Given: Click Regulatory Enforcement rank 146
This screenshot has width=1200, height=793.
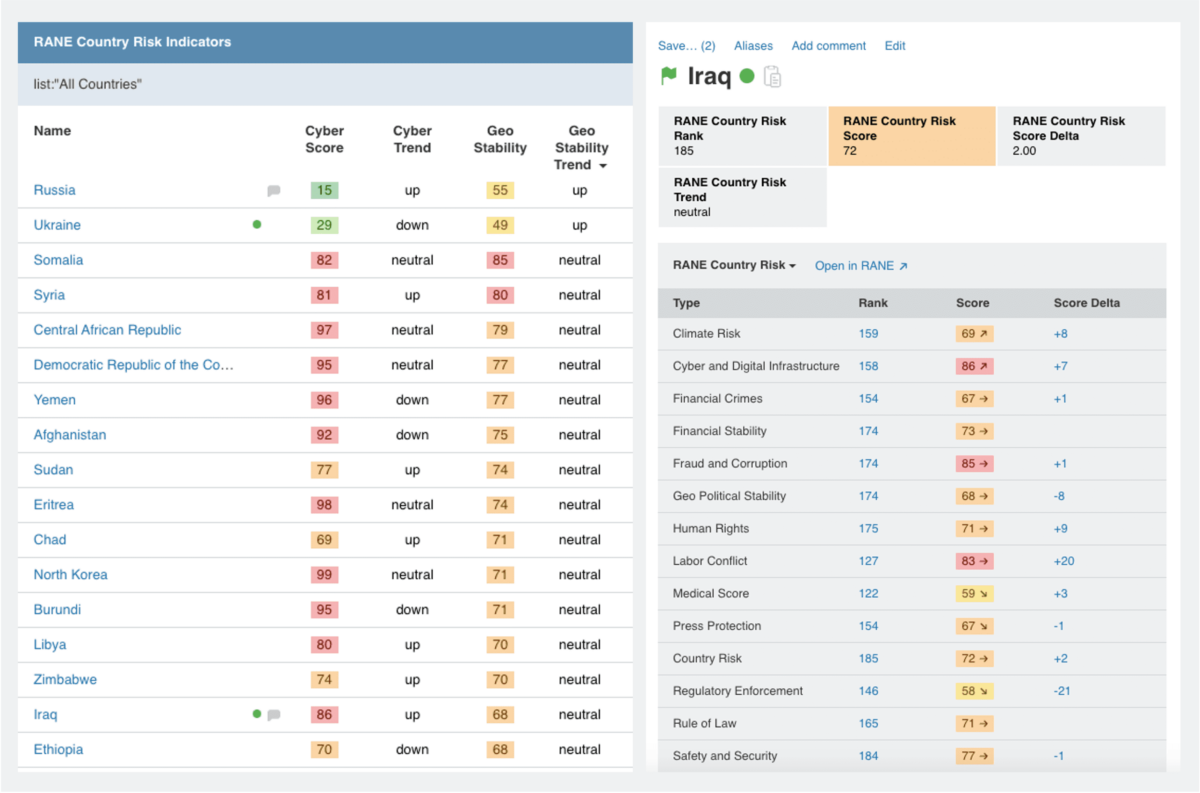Looking at the screenshot, I should pyautogui.click(x=868, y=691).
